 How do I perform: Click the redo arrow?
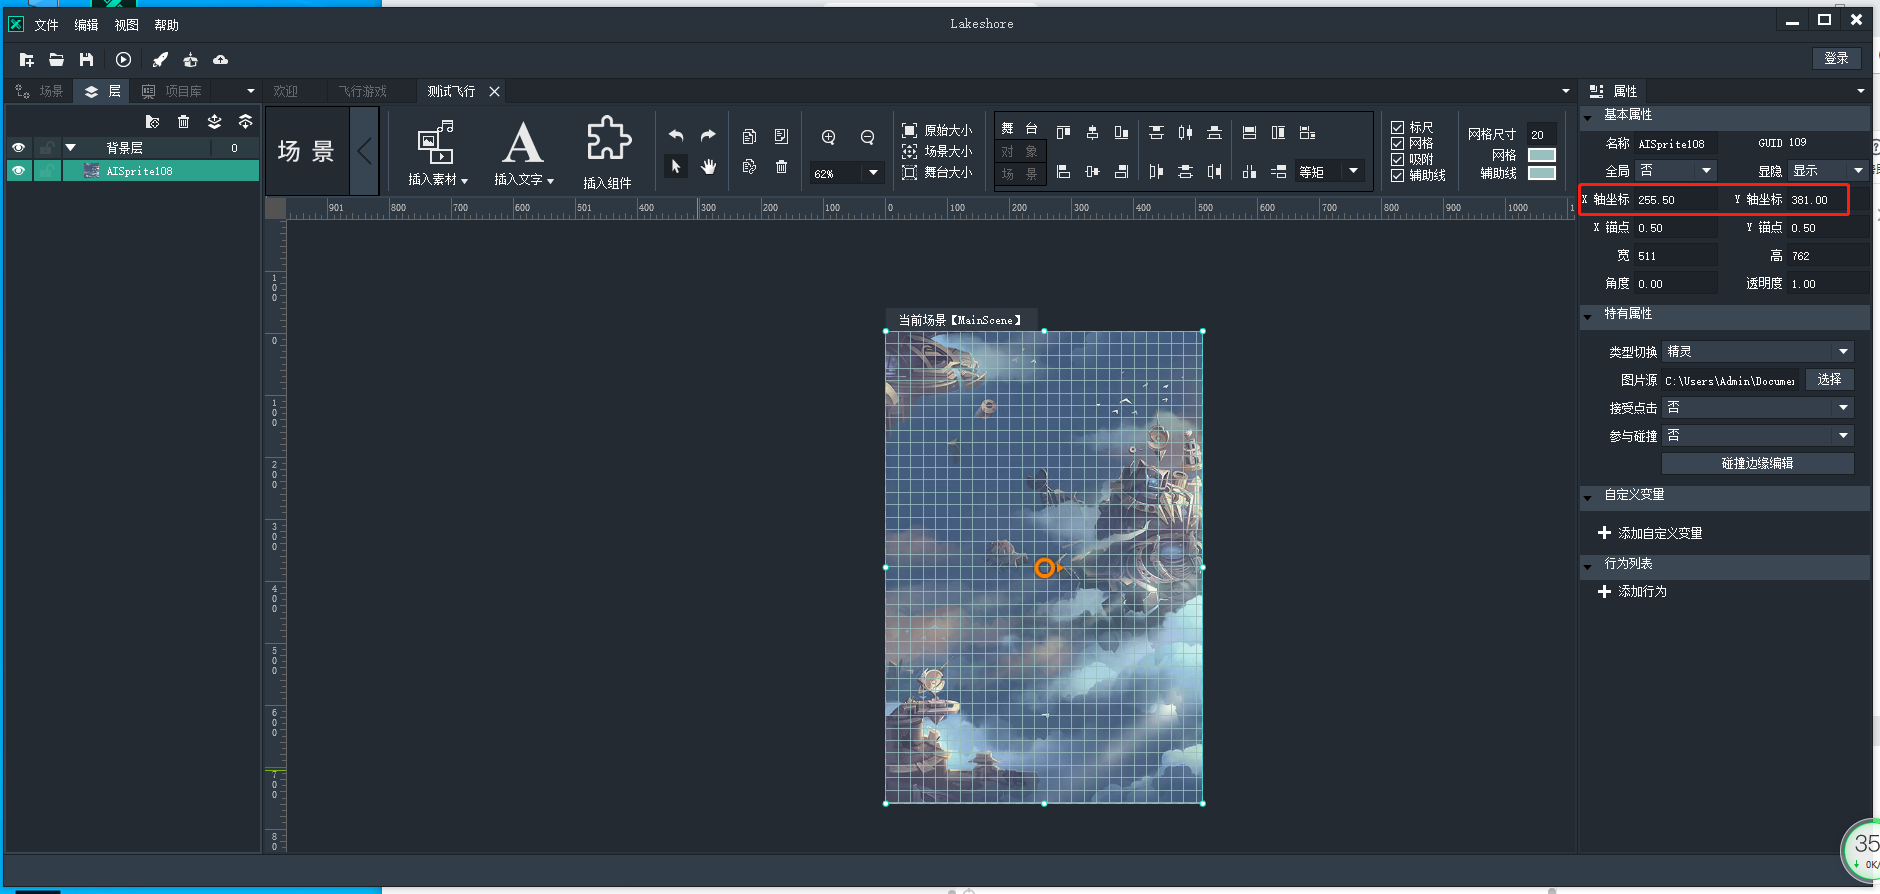coord(708,136)
